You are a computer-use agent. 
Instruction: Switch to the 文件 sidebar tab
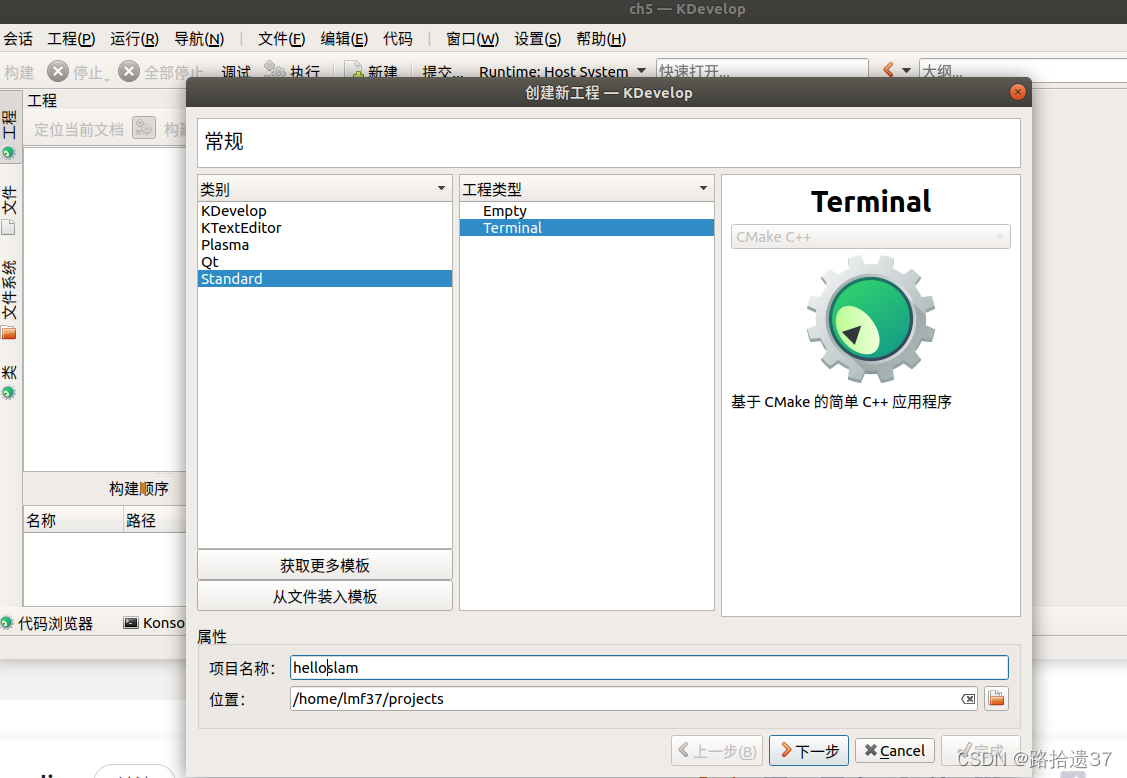(9, 209)
